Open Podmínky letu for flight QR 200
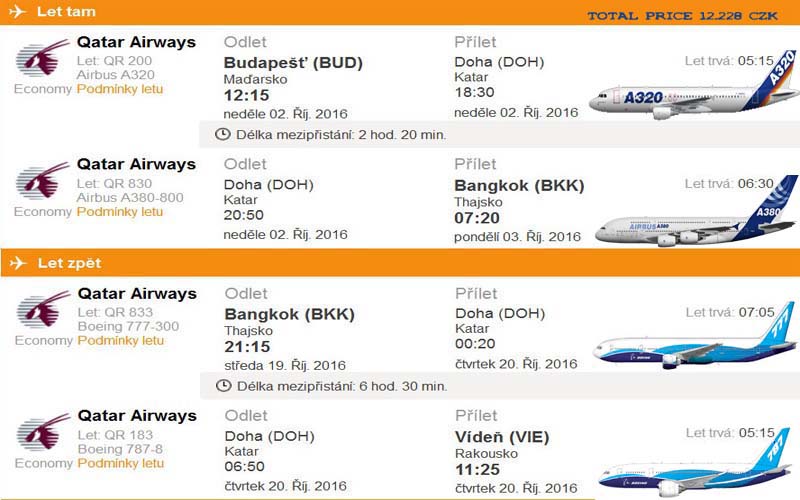800x500 pixels. pyautogui.click(x=120, y=89)
